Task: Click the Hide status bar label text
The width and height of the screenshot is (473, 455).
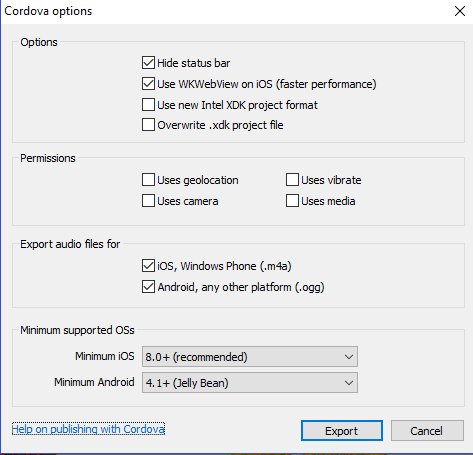Action: tap(194, 63)
